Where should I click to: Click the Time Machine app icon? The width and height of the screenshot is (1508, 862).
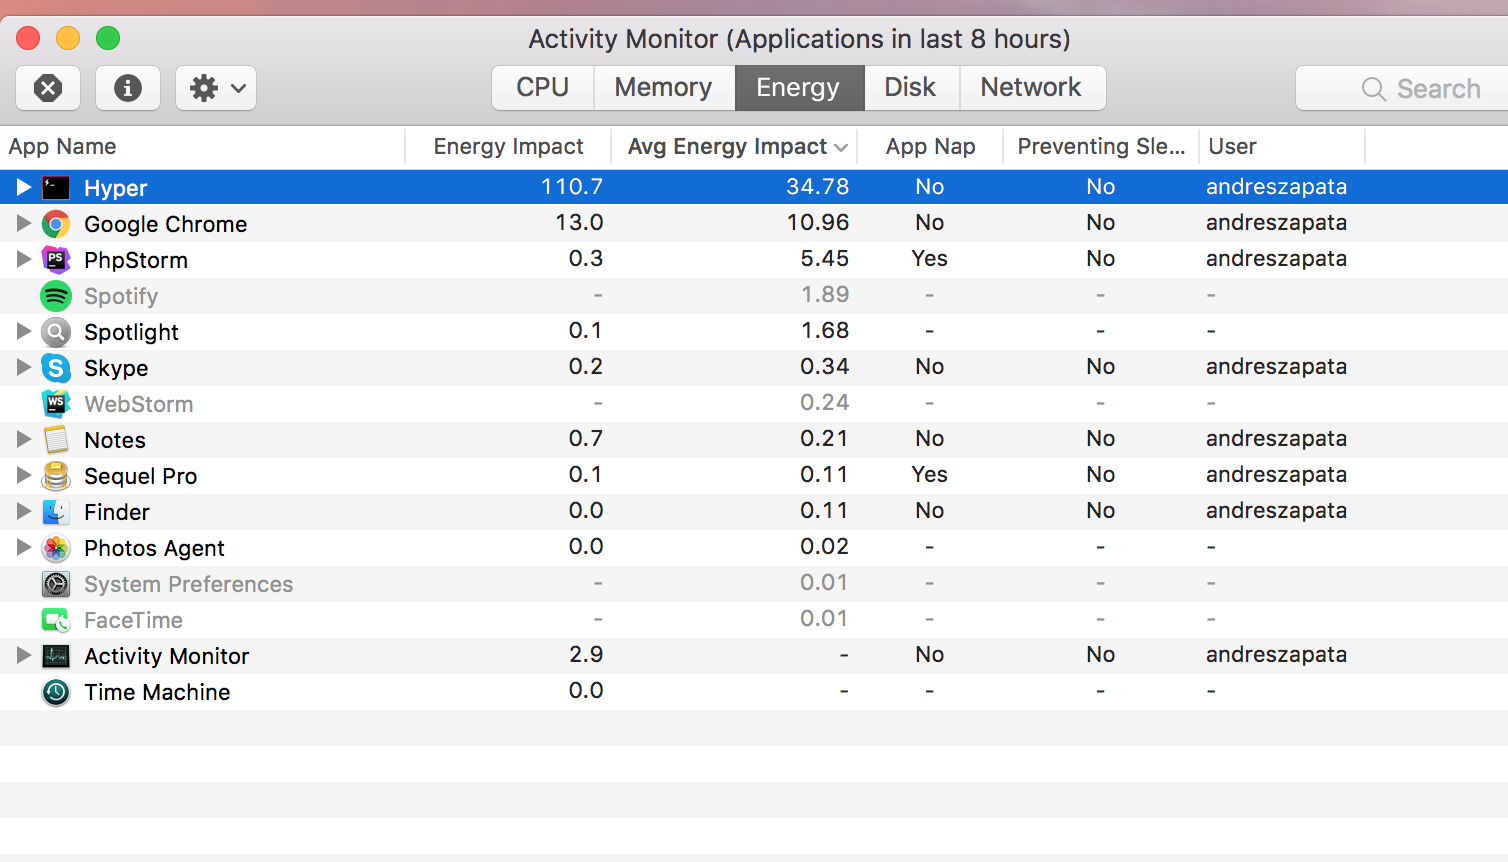[x=56, y=691]
